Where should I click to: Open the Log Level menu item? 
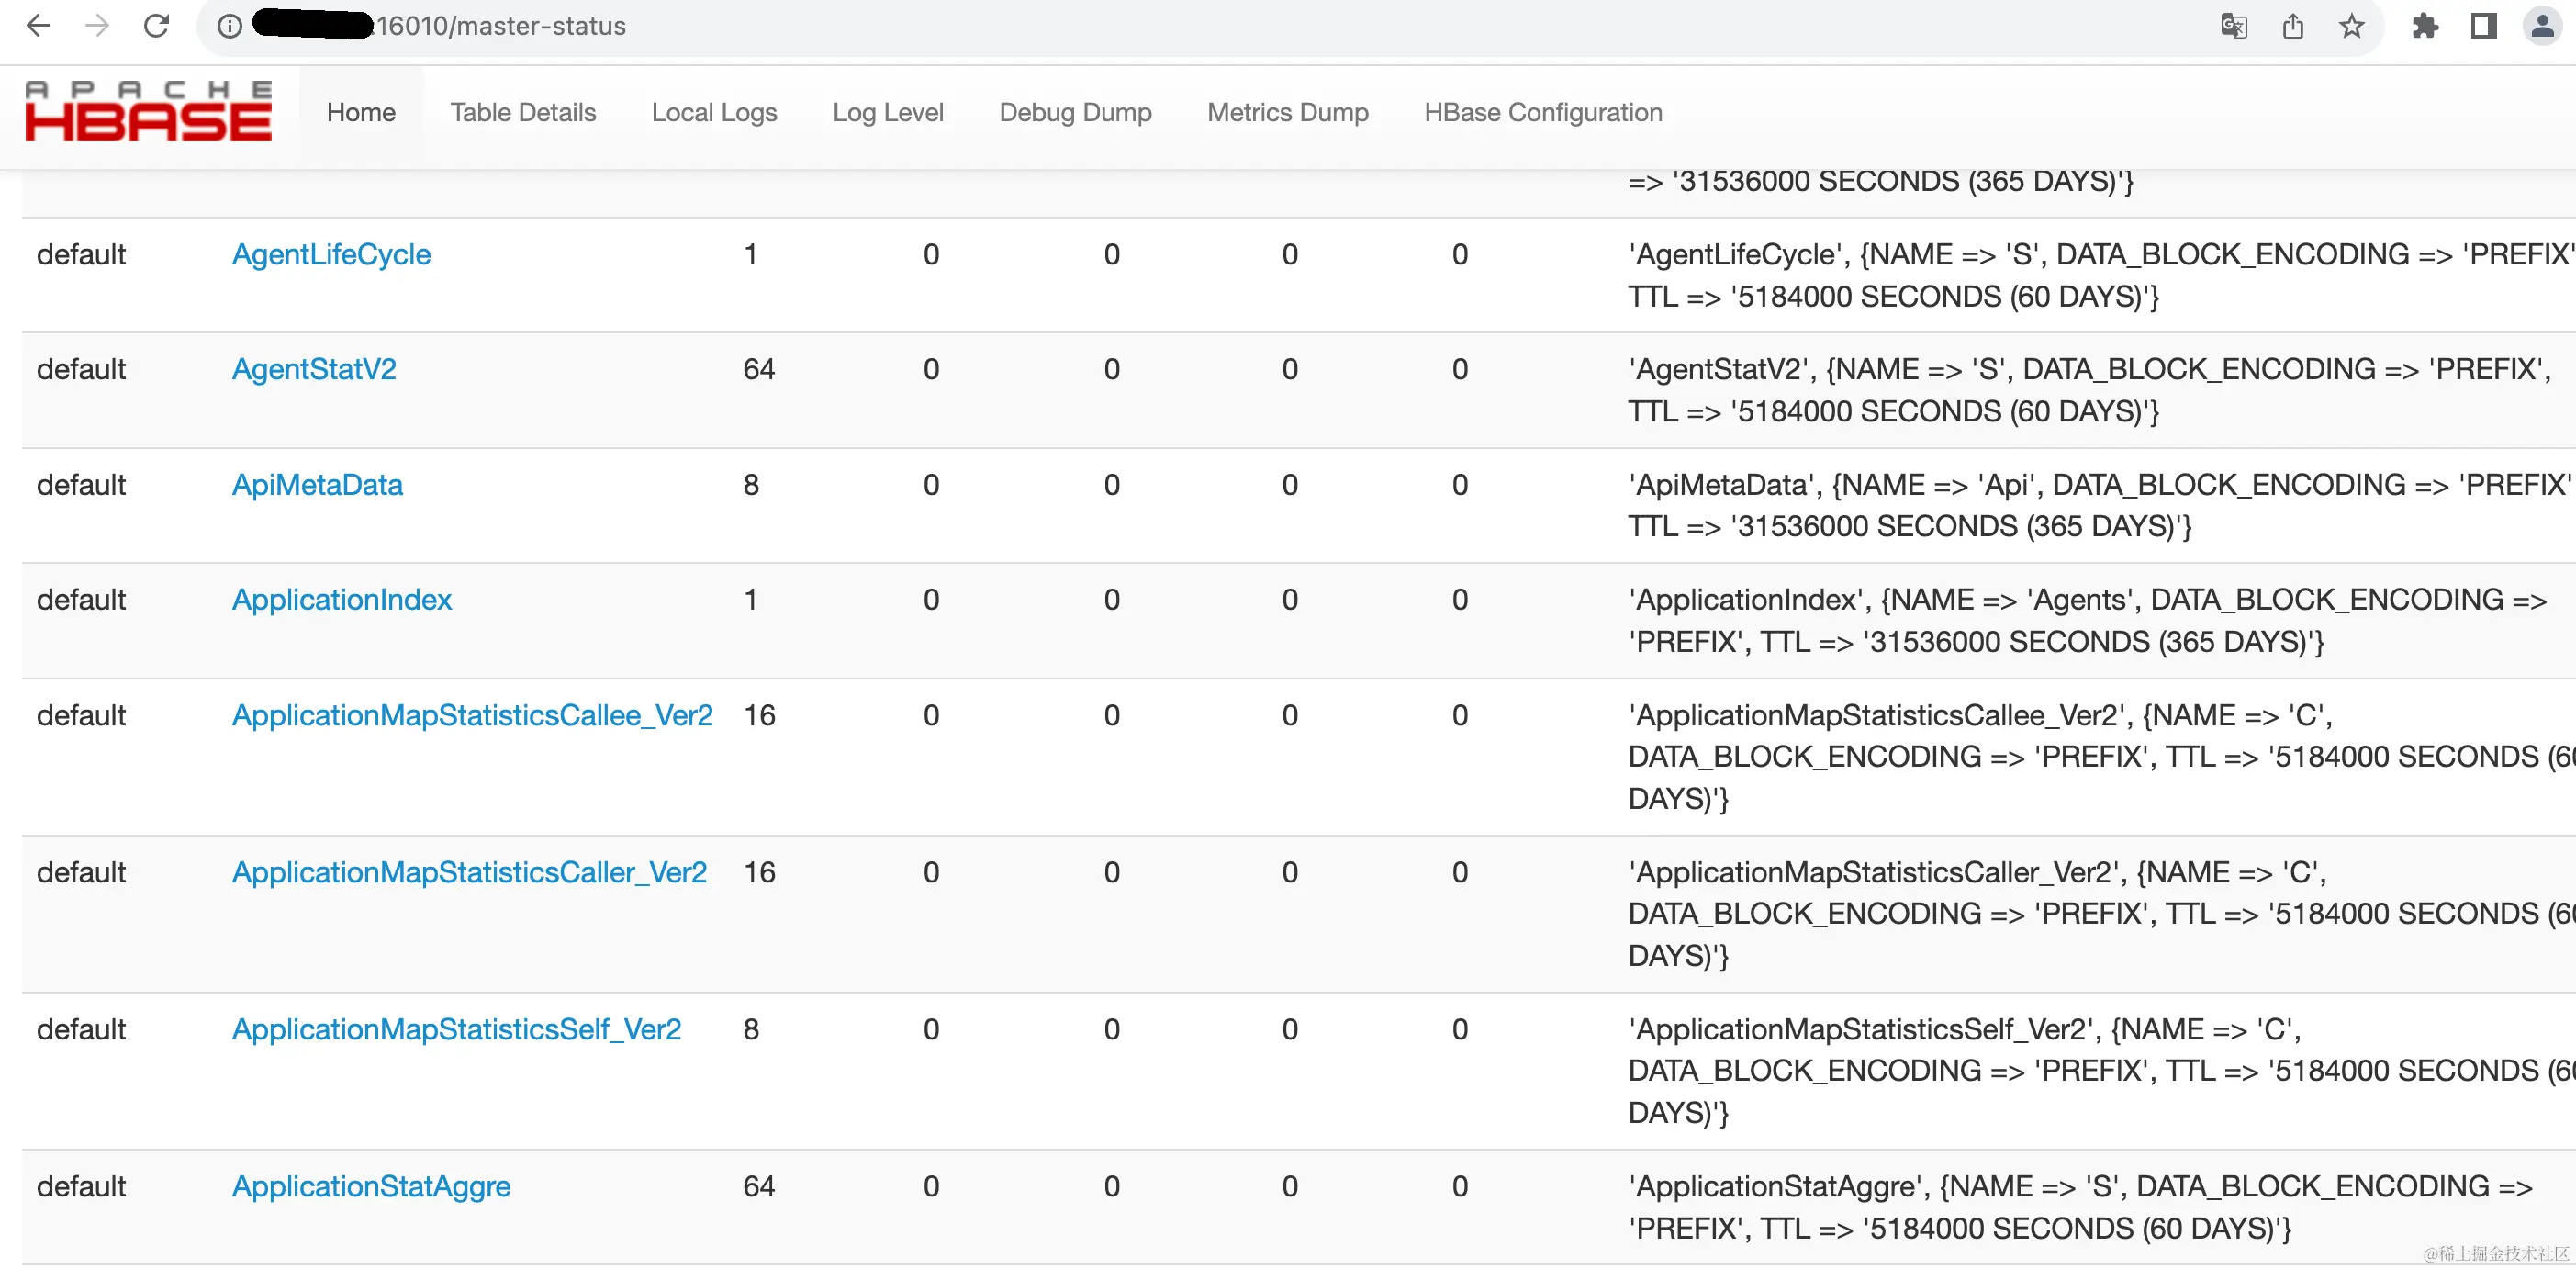(x=888, y=112)
